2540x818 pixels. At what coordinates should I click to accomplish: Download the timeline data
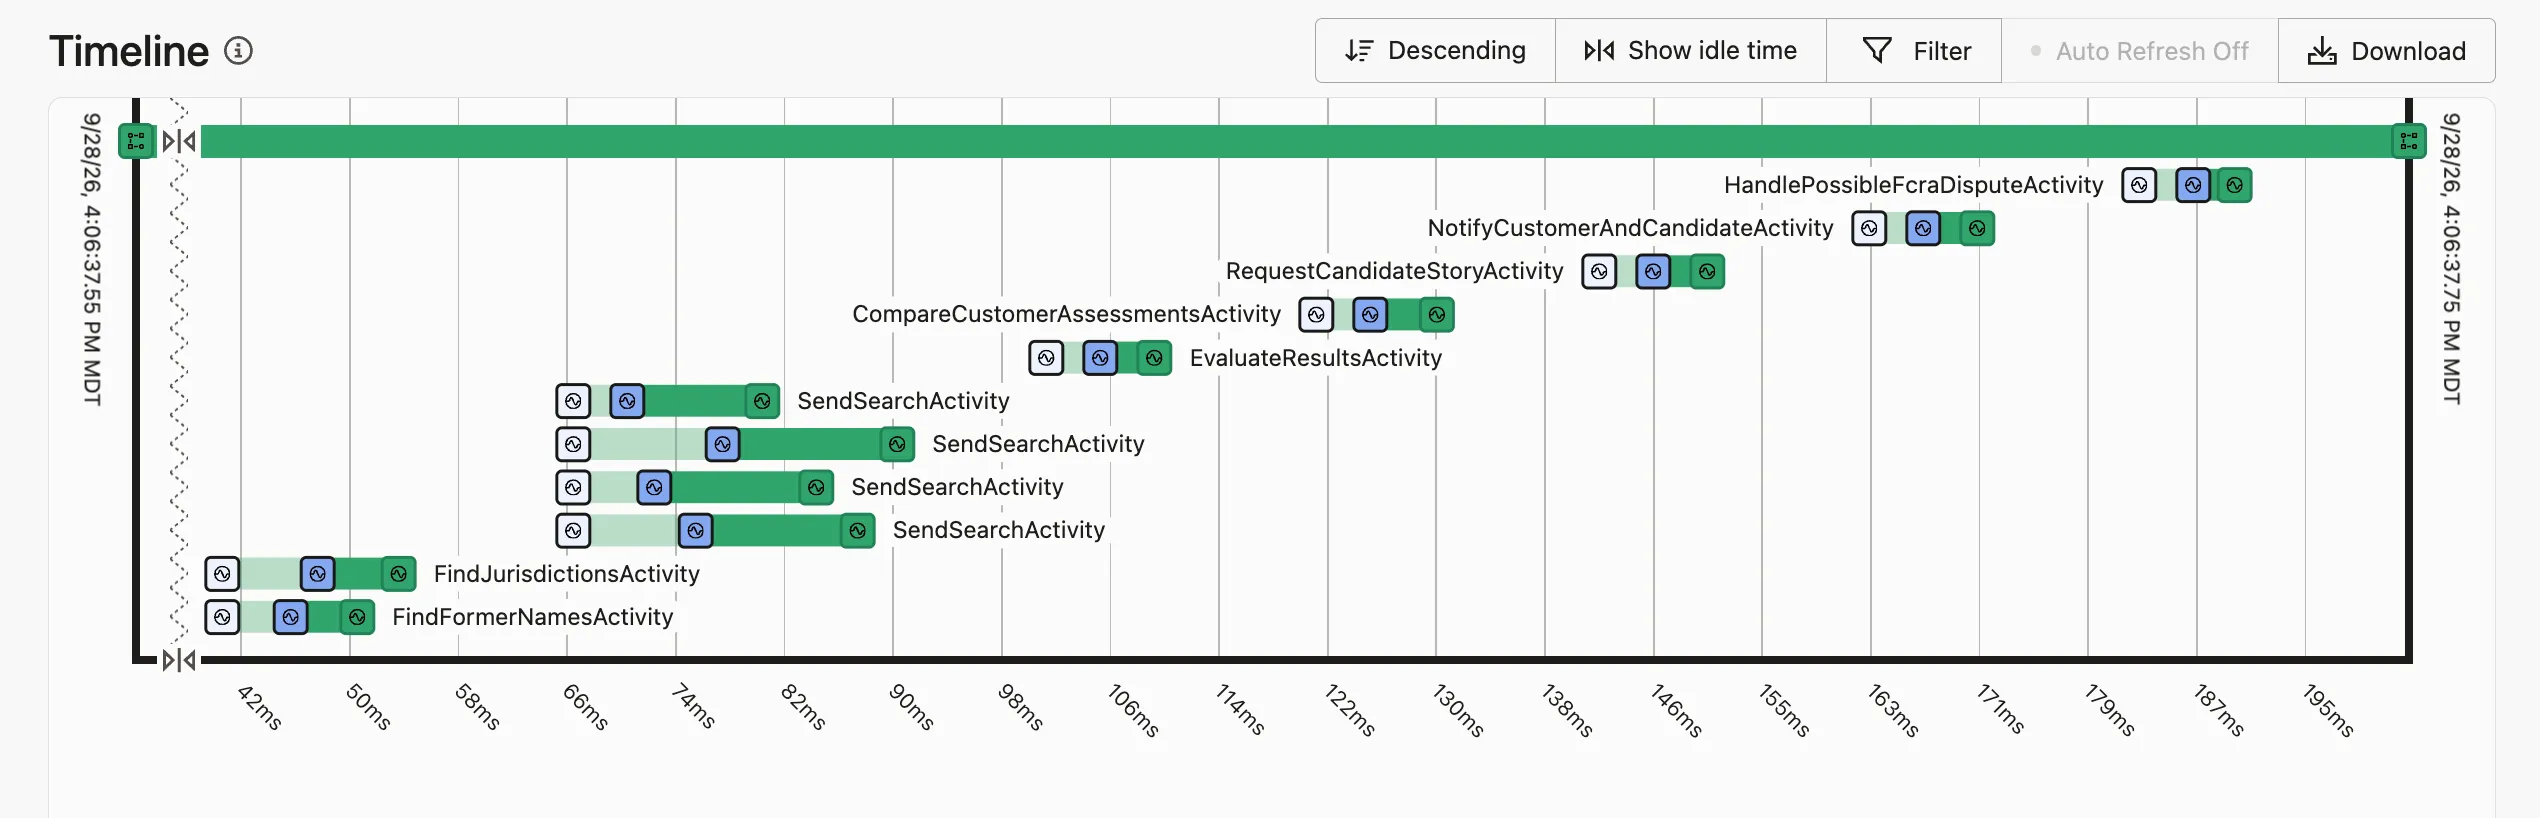[x=2386, y=51]
